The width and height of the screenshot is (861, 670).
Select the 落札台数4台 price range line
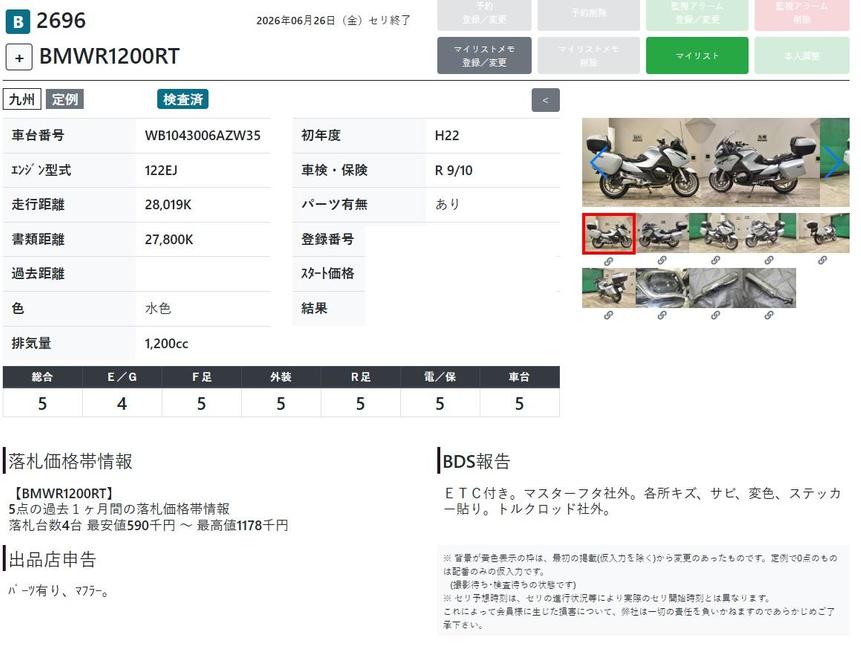pyautogui.click(x=148, y=526)
